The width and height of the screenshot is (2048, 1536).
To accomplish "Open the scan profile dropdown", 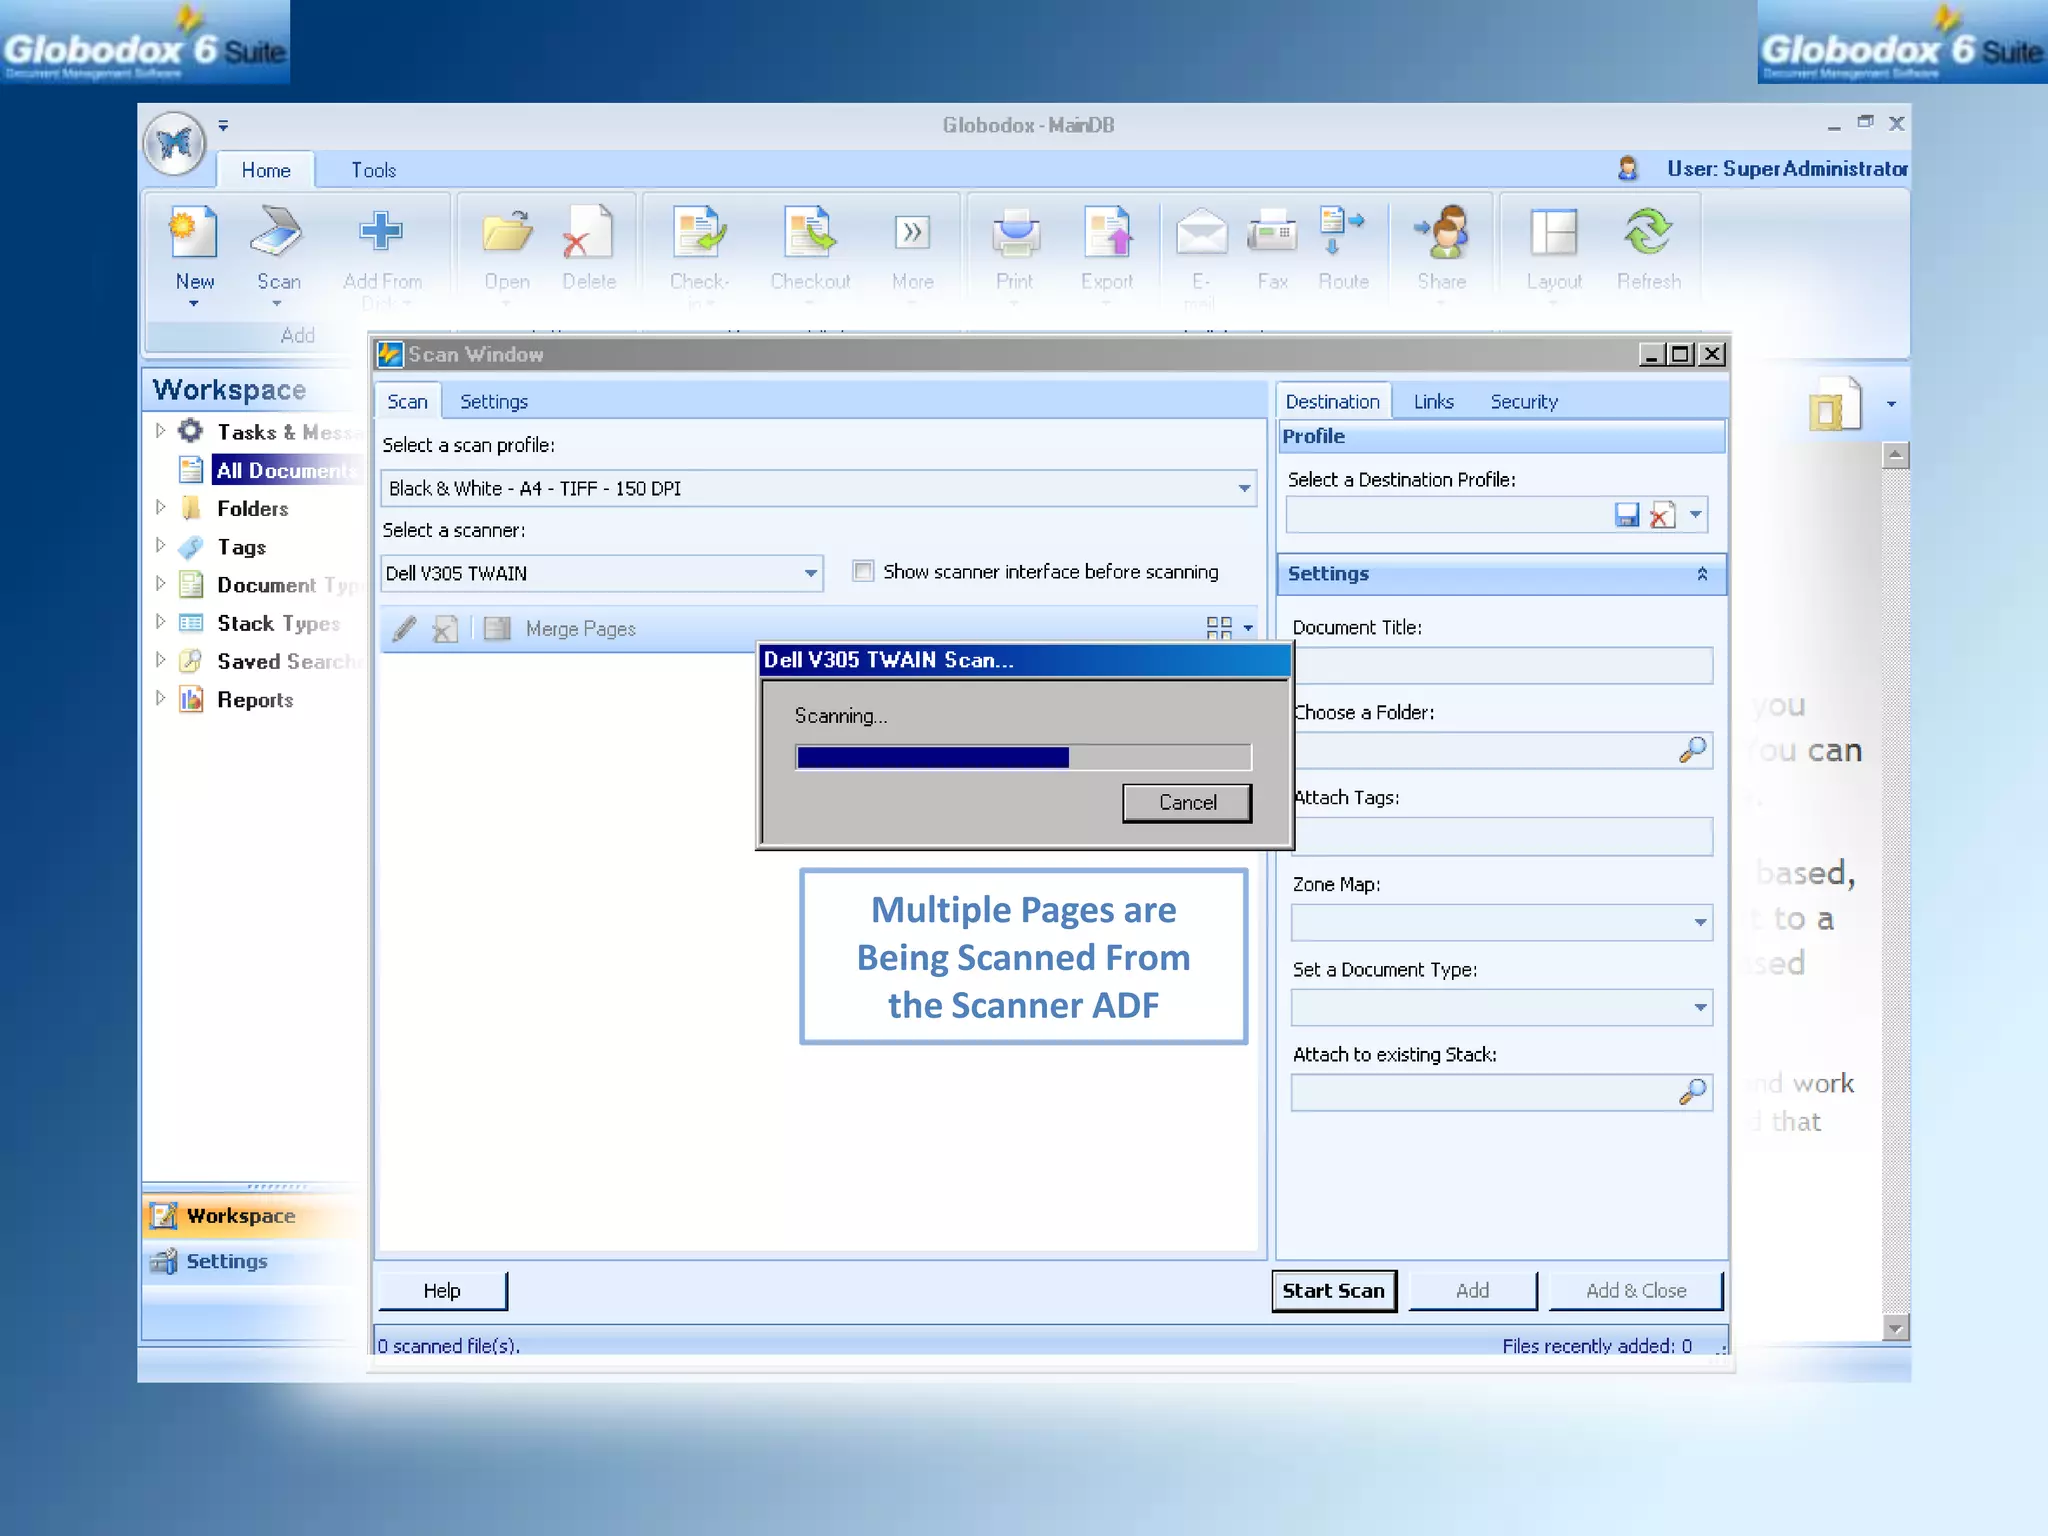I will (1243, 489).
